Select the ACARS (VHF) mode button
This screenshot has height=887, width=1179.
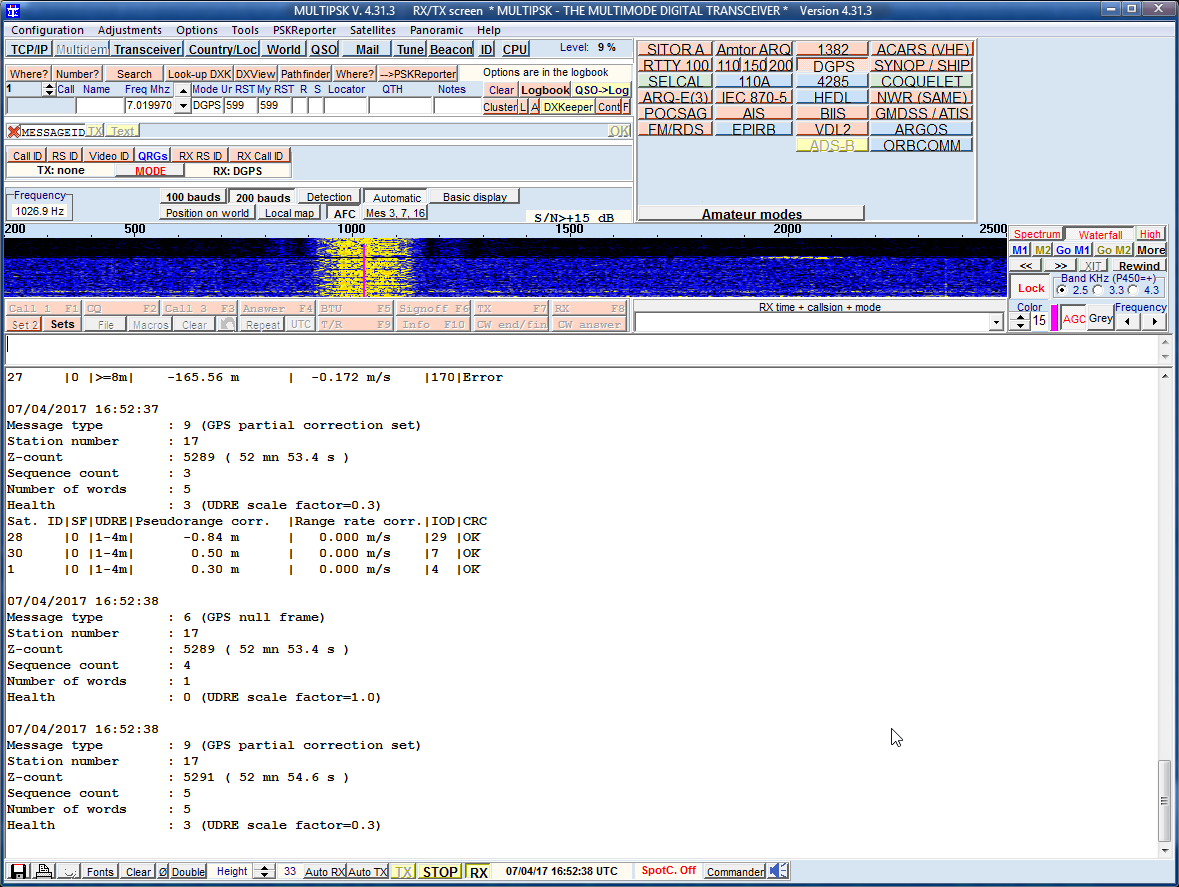pyautogui.click(x=922, y=50)
